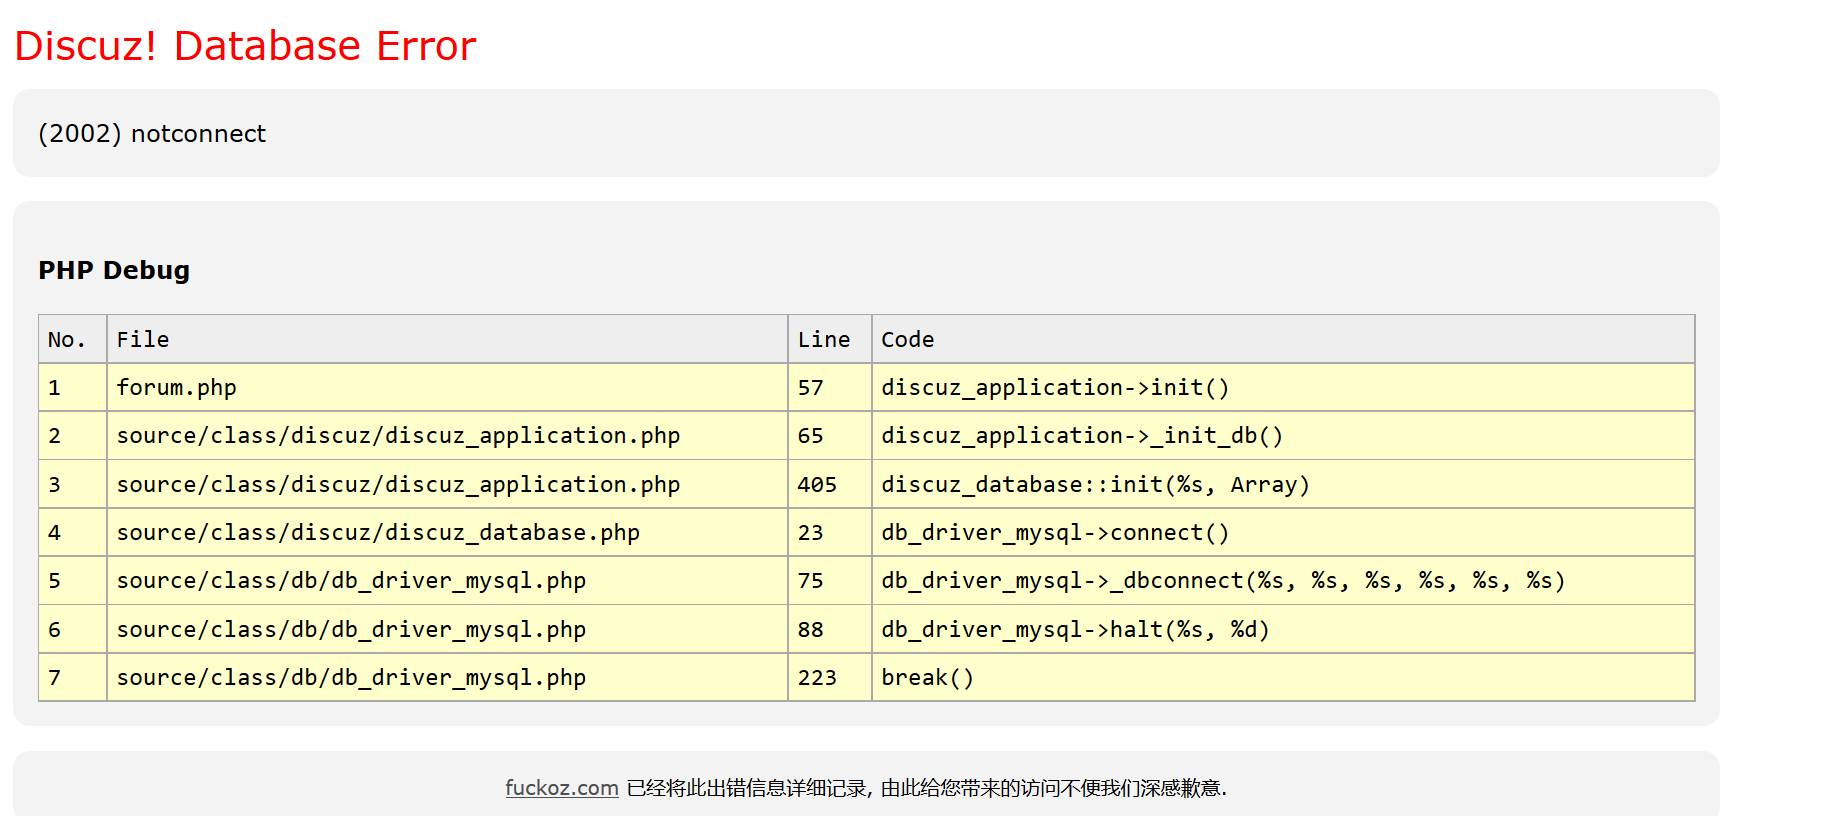Click row number "2" in the No. column

73,436
